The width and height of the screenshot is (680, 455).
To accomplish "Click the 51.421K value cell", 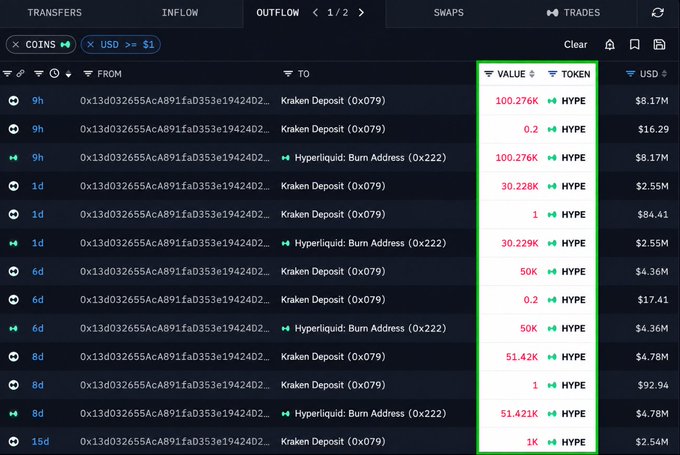I will point(519,414).
